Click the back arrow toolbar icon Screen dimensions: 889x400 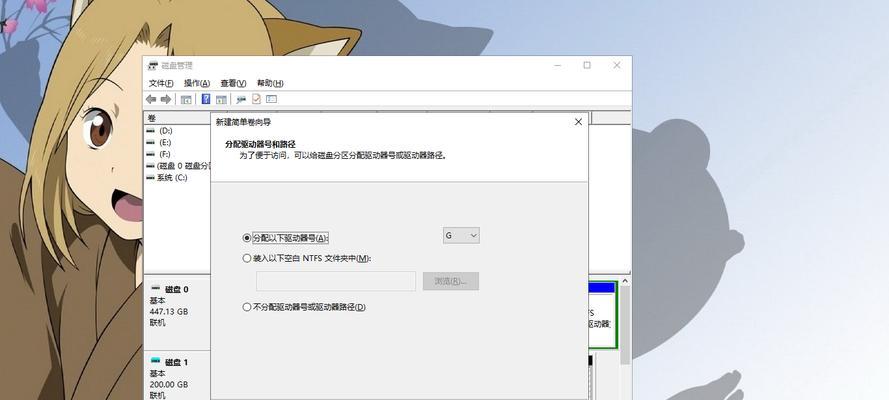coord(151,99)
